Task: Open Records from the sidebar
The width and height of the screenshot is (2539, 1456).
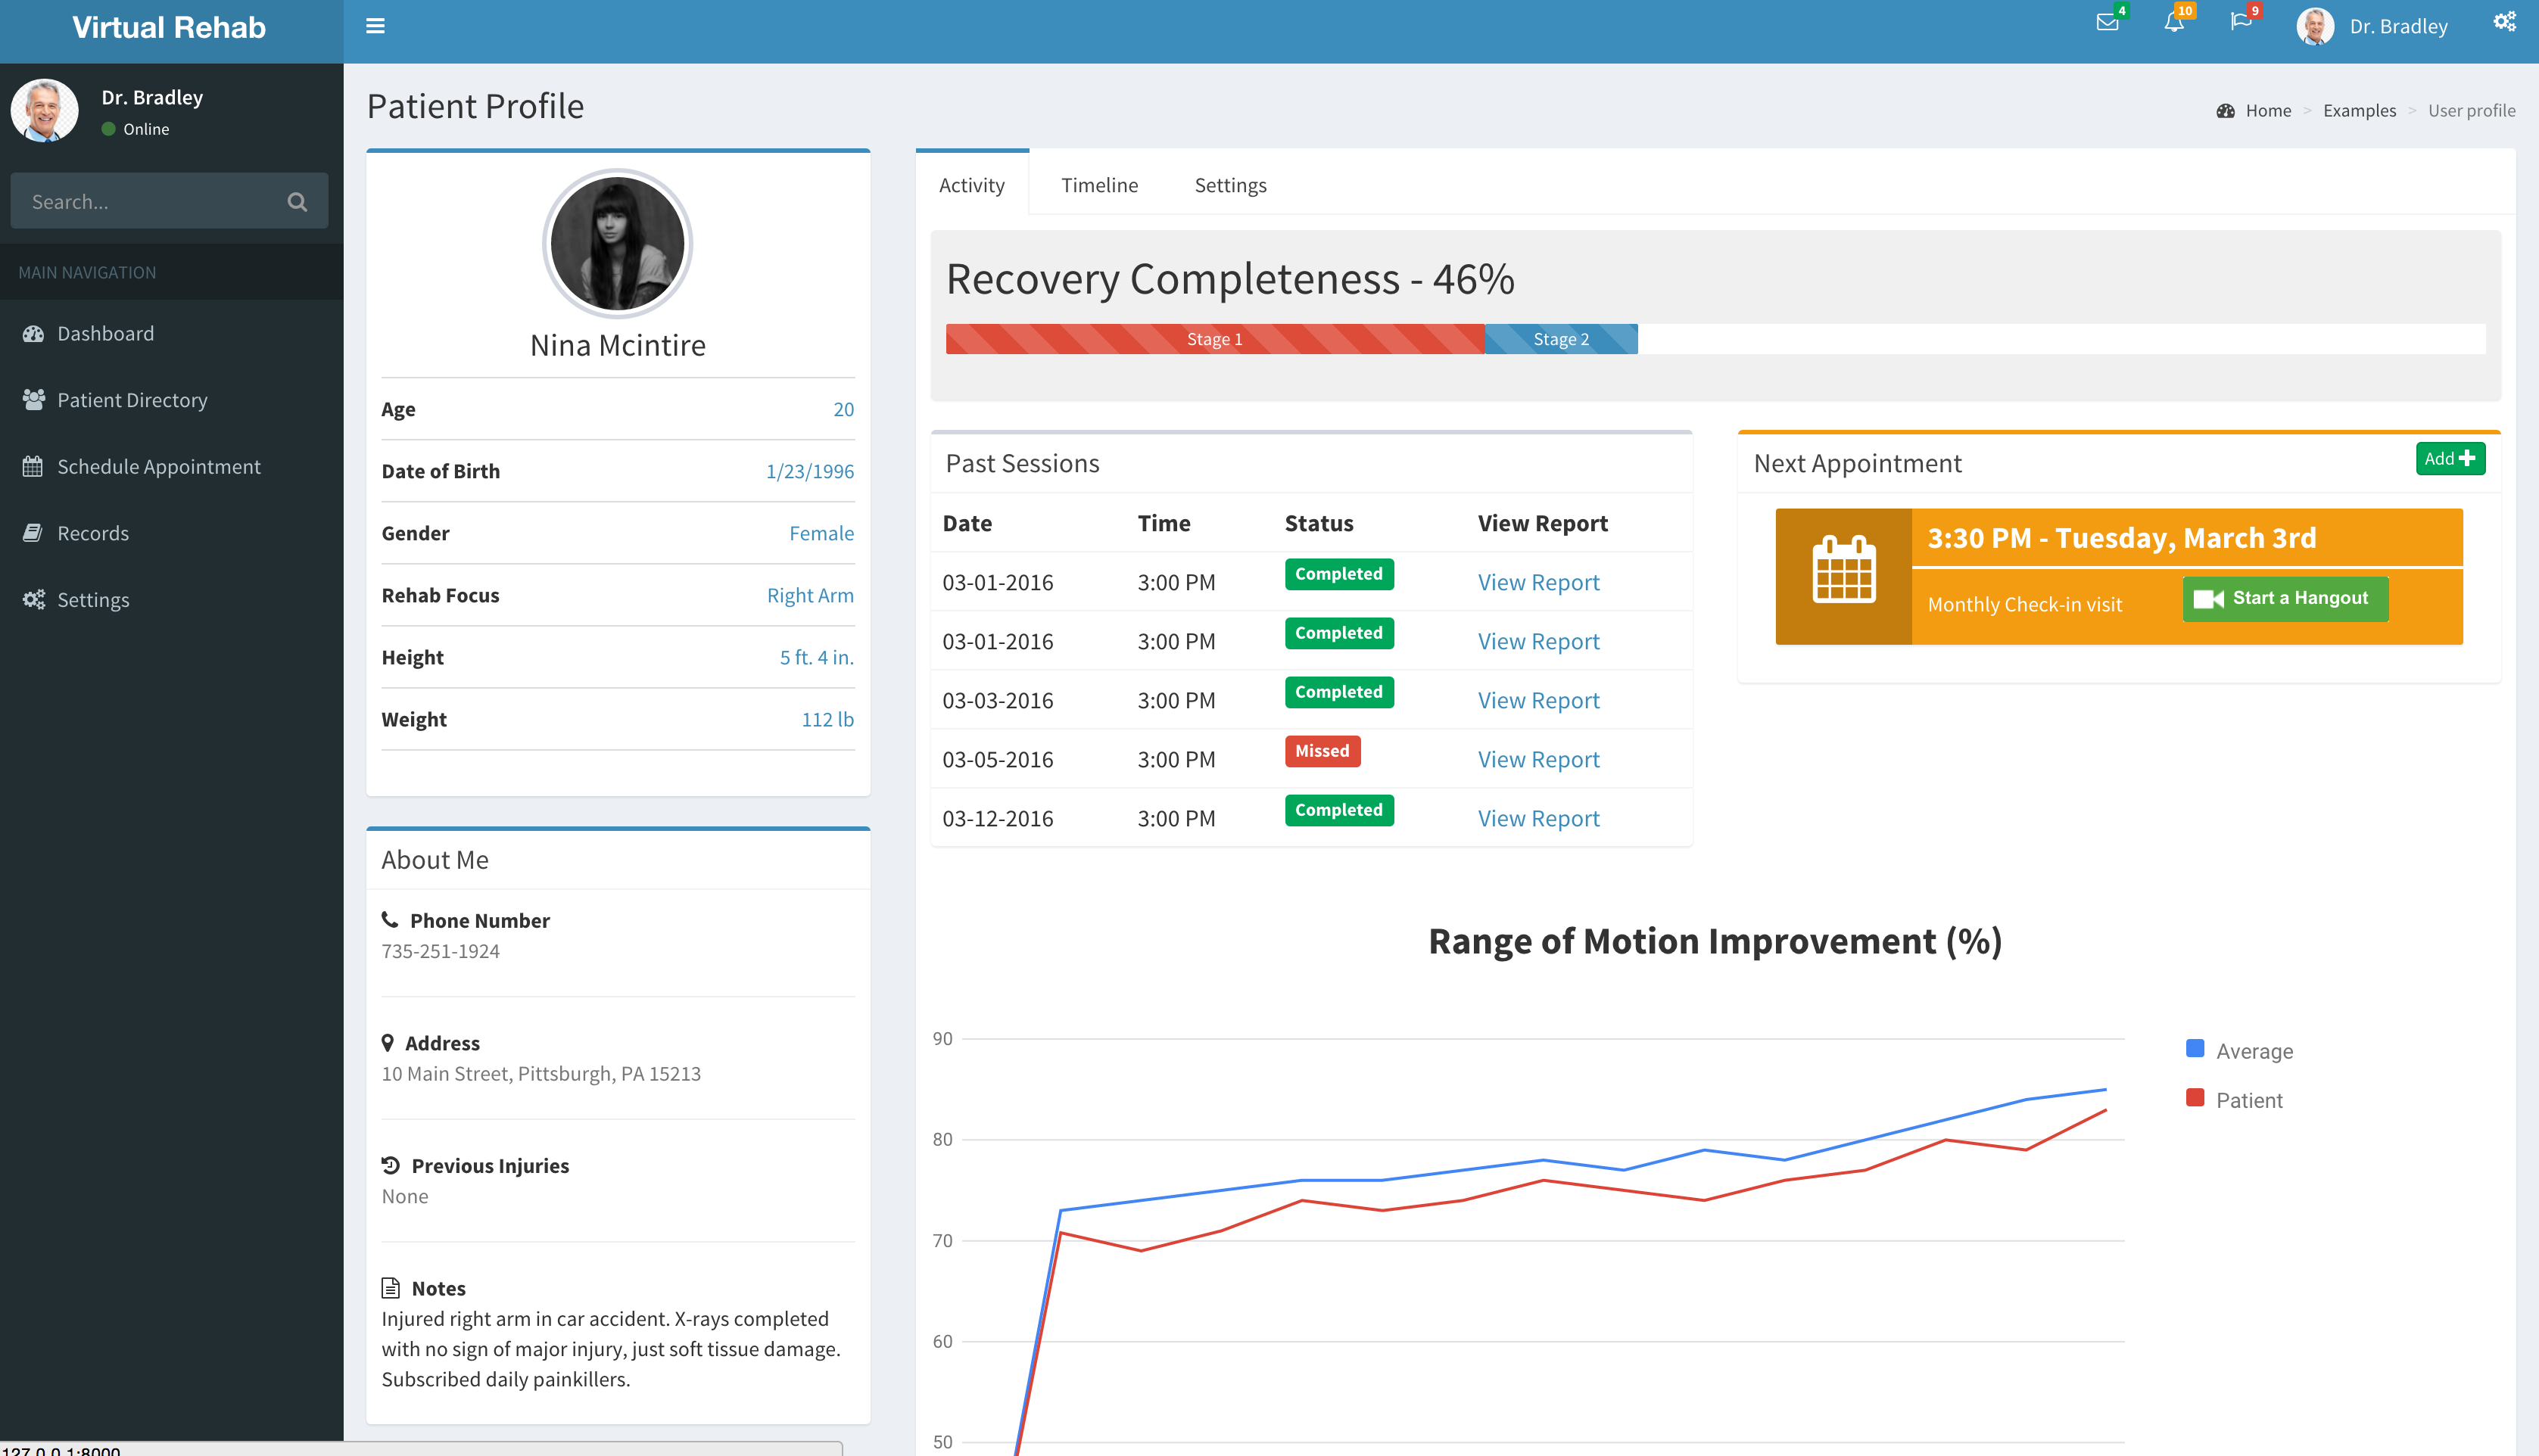Action: pos(93,533)
